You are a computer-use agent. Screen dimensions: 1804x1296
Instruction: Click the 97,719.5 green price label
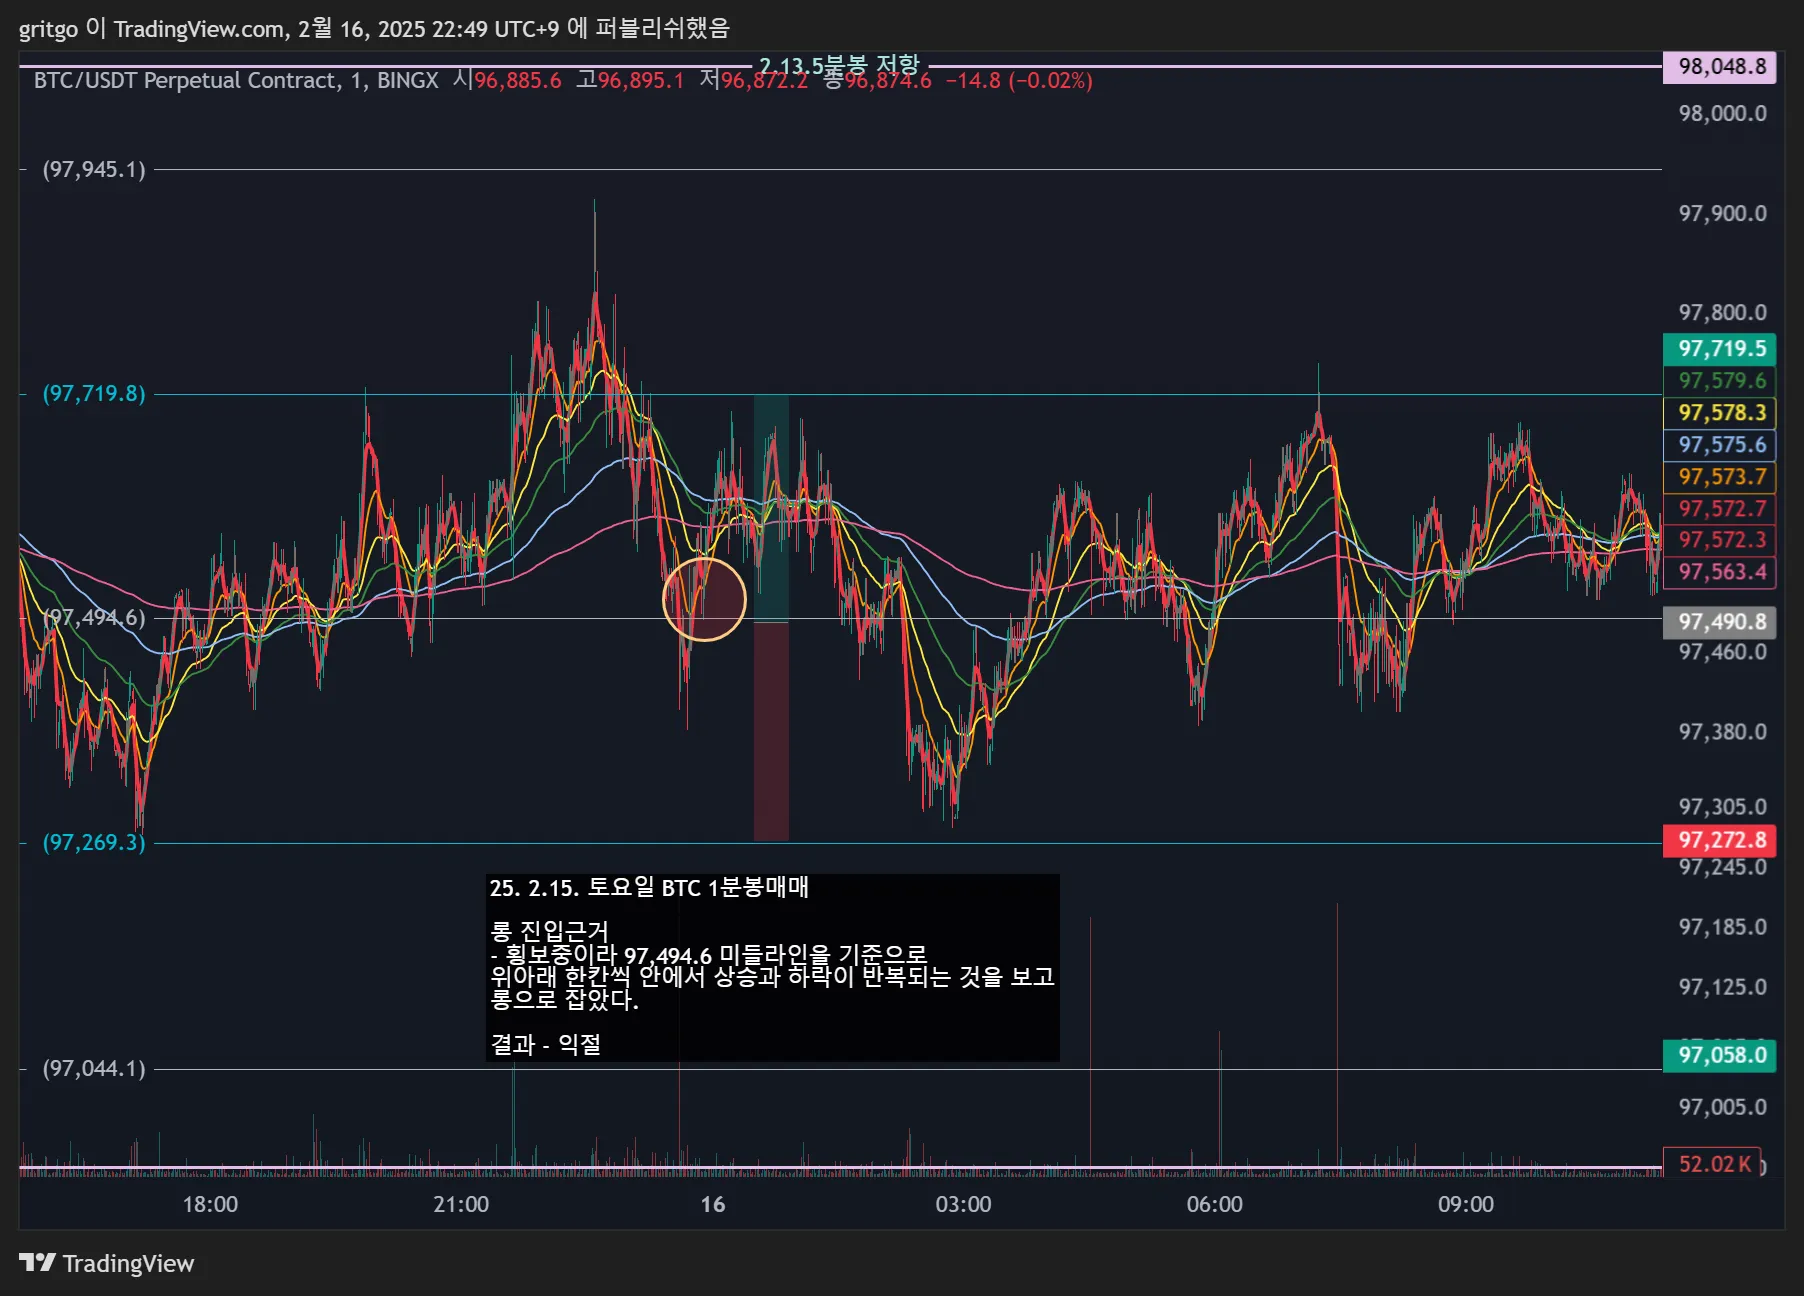[1720, 349]
